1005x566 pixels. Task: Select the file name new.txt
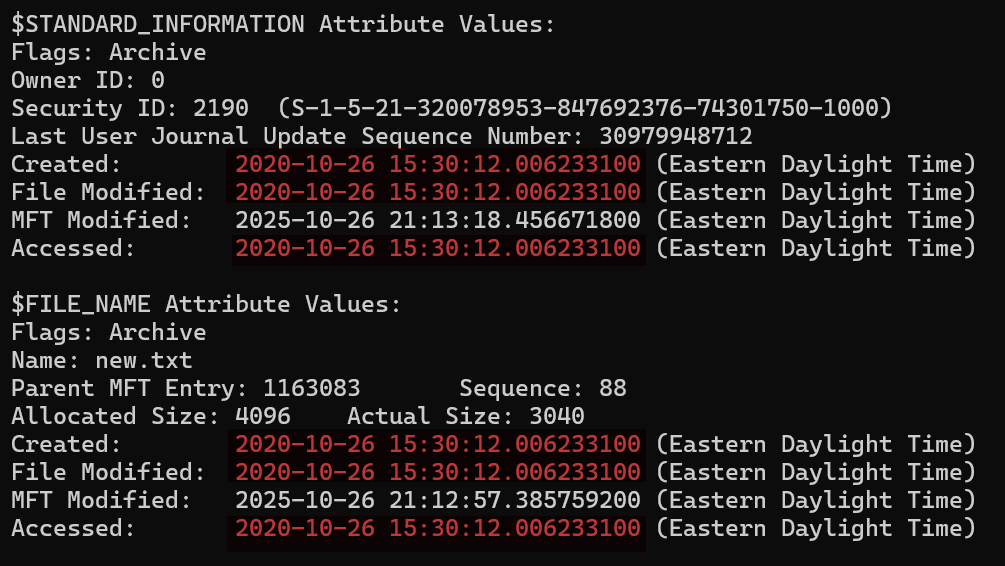tap(150, 360)
